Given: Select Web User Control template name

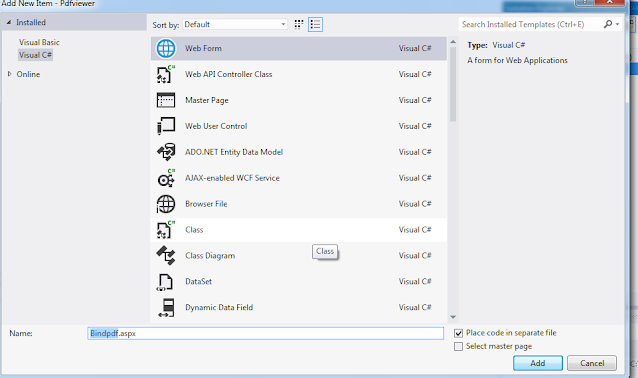Looking at the screenshot, I should pyautogui.click(x=216, y=126).
